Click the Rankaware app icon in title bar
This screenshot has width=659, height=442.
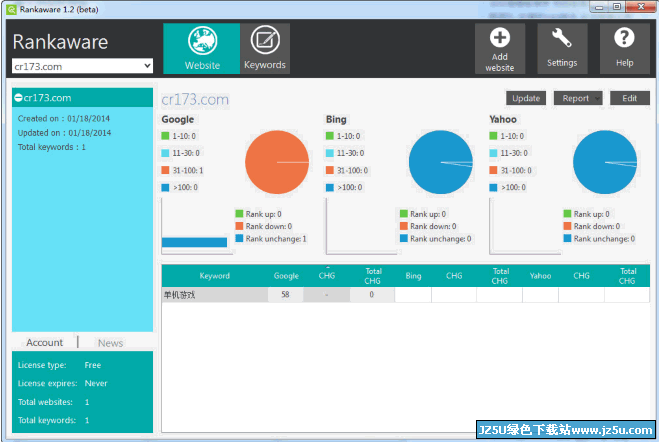pyautogui.click(x=12, y=9)
